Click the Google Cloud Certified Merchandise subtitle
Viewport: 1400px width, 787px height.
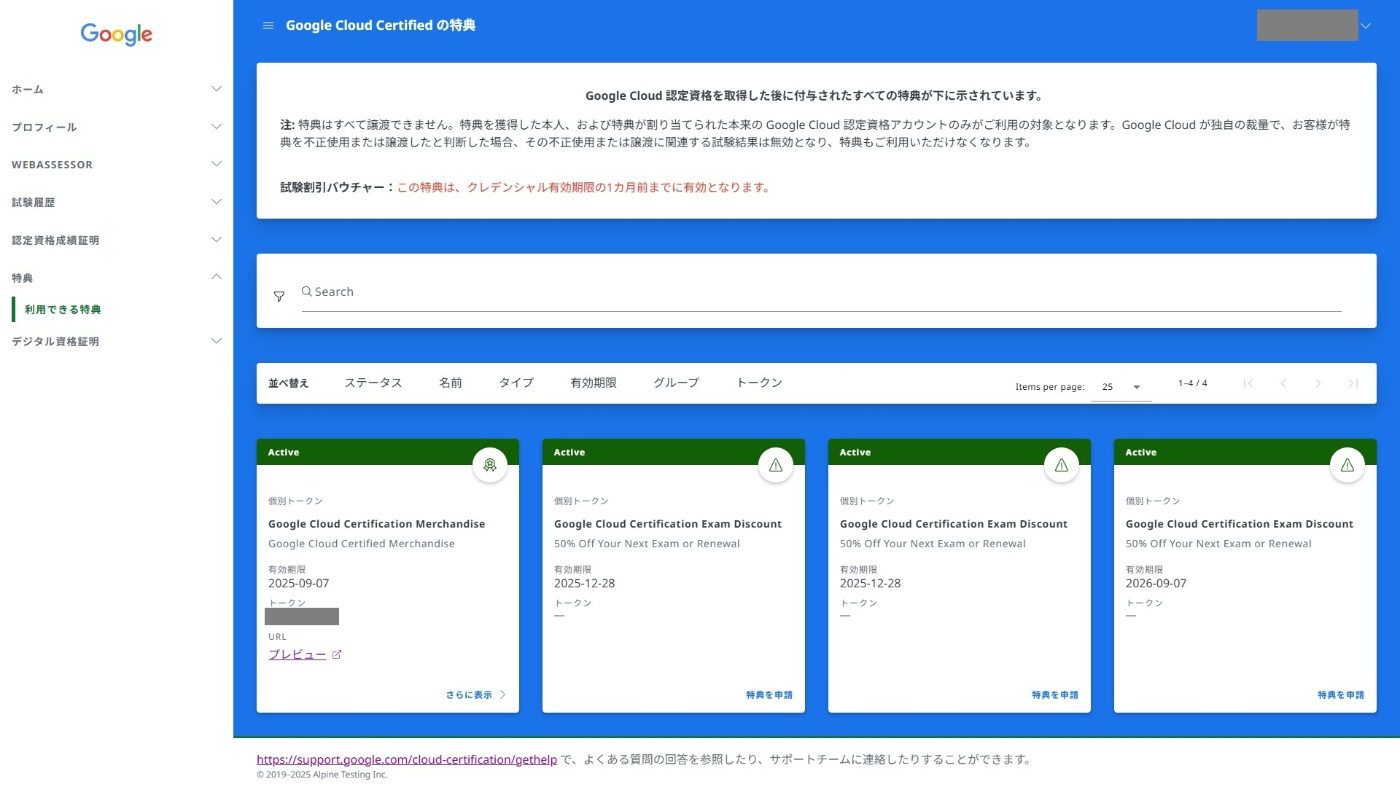pyautogui.click(x=361, y=544)
